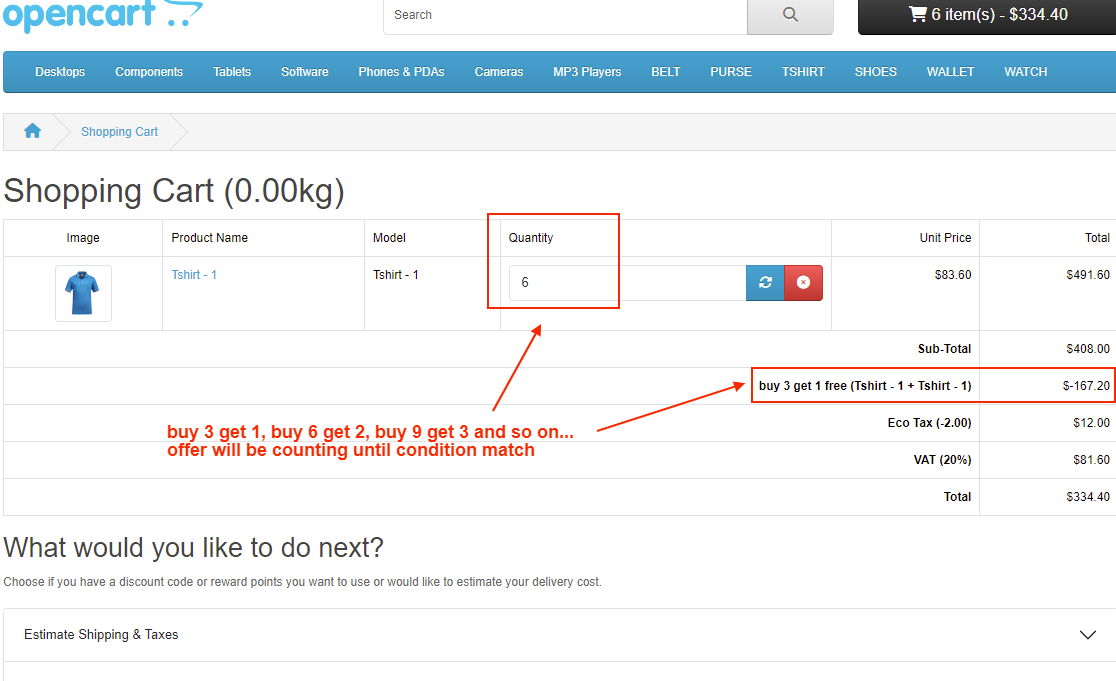Select the Eco Tax amount $12.00
Image resolution: width=1116 pixels, height=681 pixels.
[x=1092, y=423]
